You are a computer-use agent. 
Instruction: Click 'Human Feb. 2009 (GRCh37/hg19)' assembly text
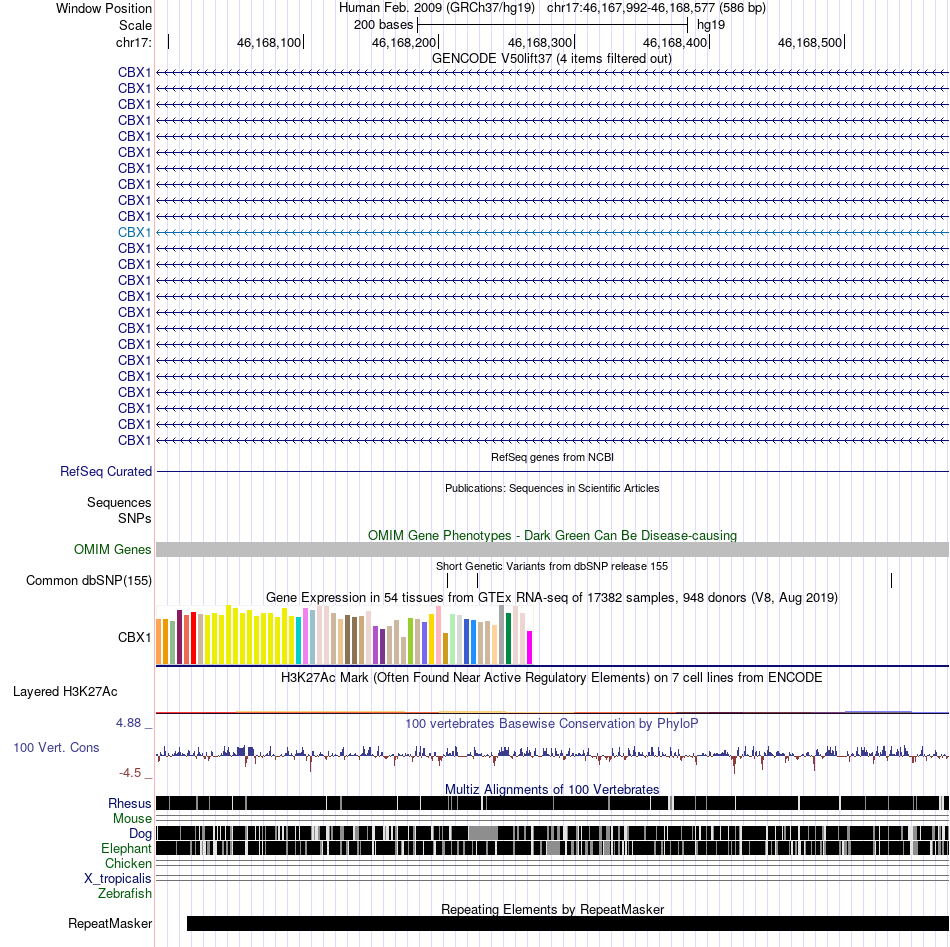pos(436,8)
